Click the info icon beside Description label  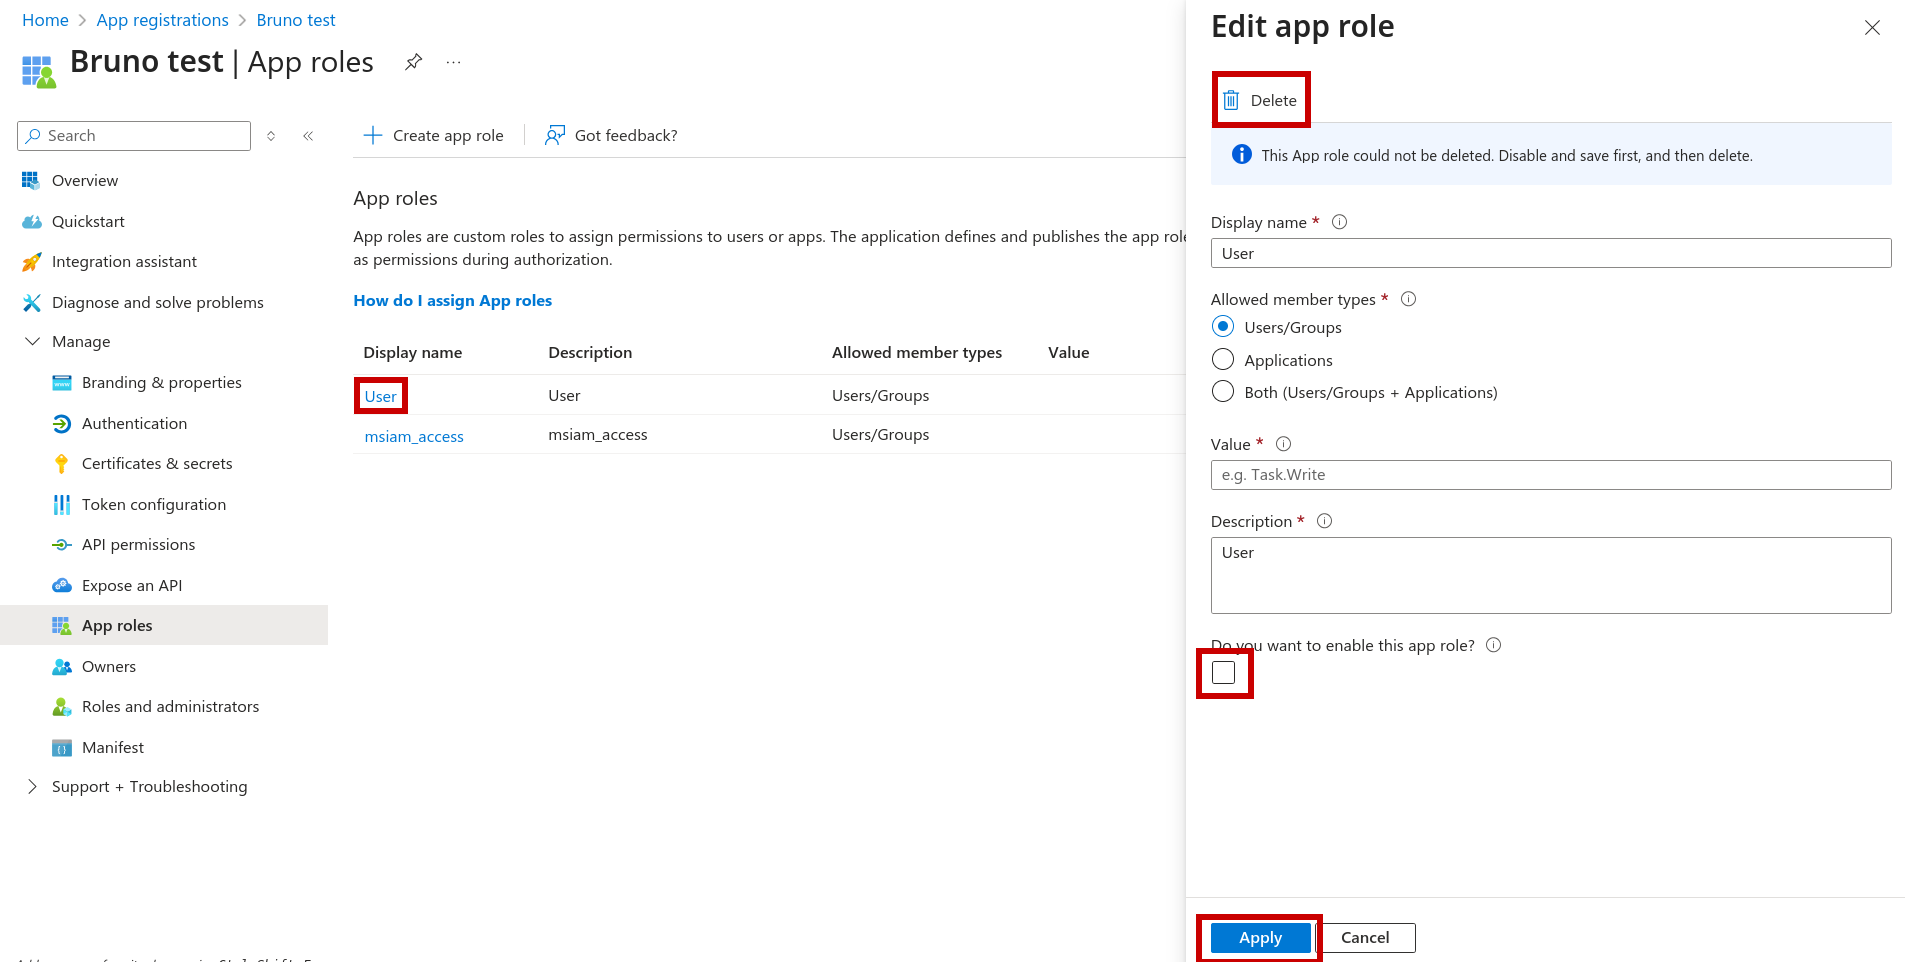(1324, 521)
